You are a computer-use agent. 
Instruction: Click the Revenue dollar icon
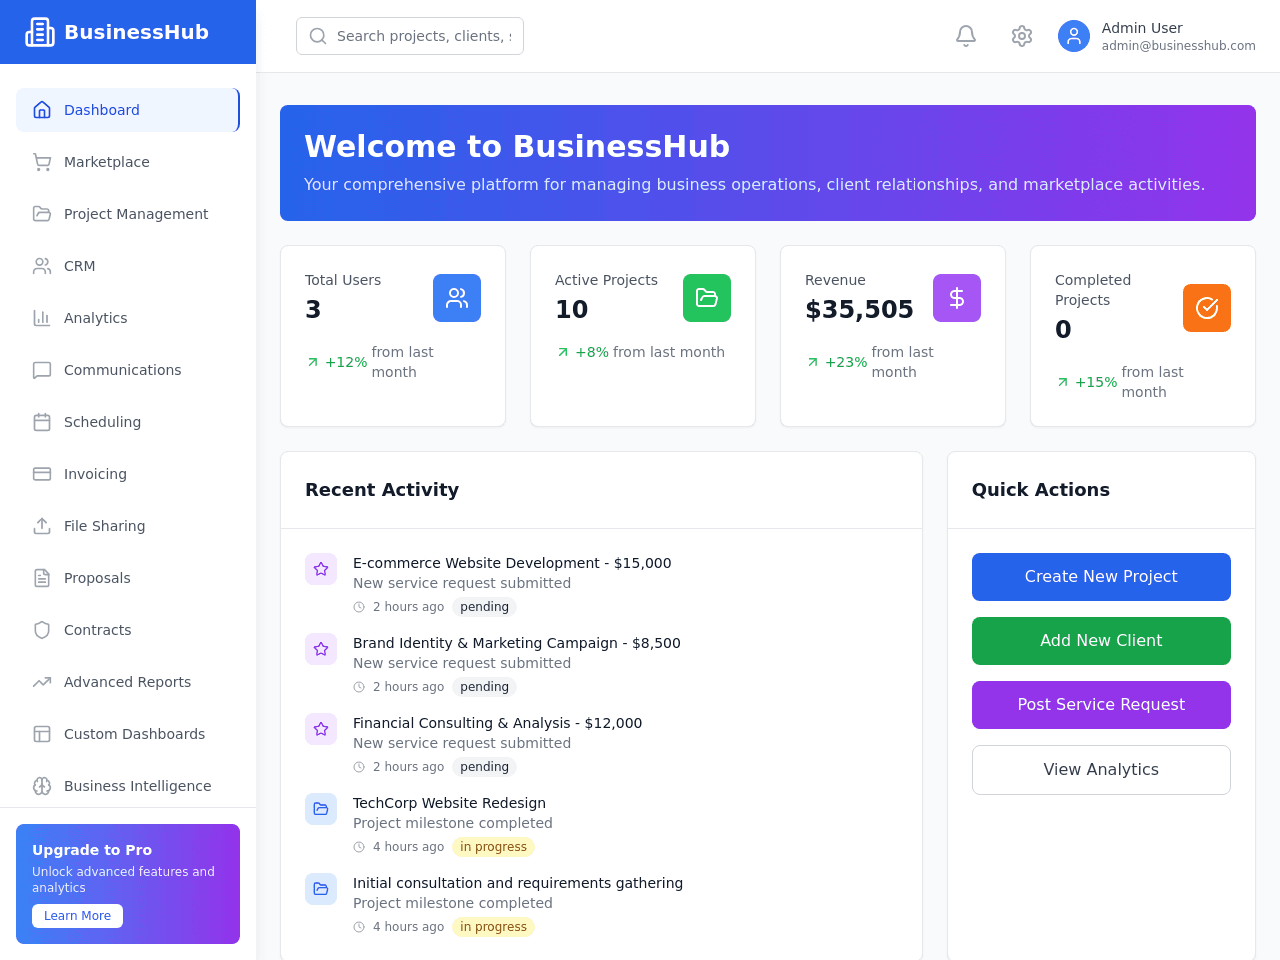point(957,298)
